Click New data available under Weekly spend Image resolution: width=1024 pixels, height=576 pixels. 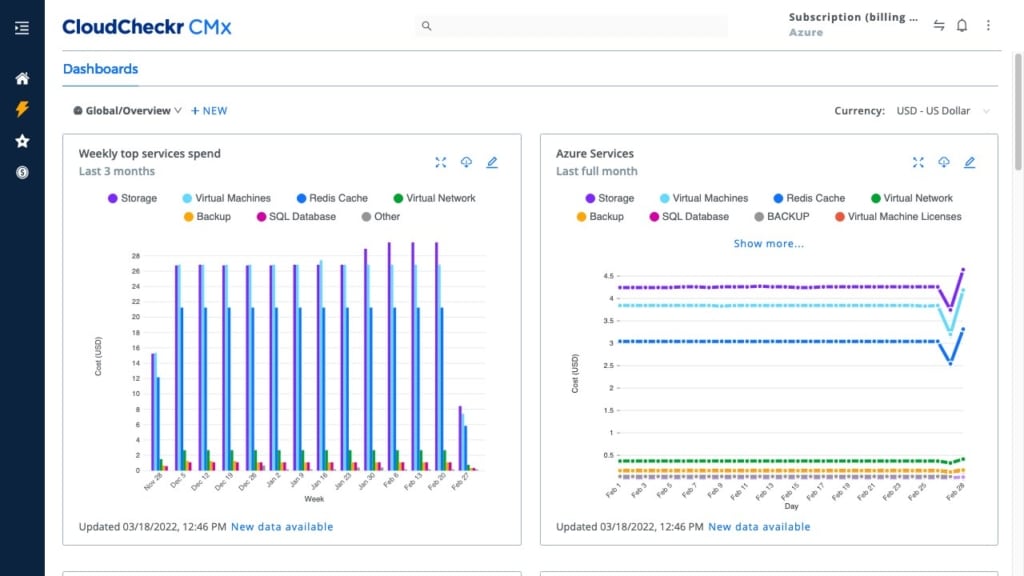[281, 526]
